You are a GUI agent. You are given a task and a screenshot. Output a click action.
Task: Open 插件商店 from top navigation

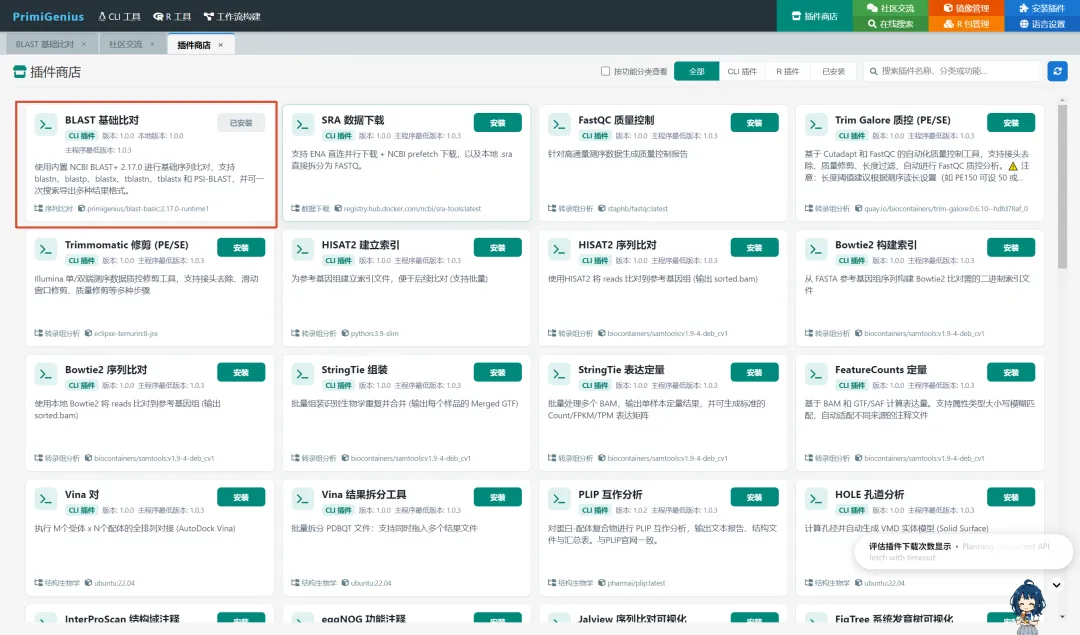coord(814,16)
